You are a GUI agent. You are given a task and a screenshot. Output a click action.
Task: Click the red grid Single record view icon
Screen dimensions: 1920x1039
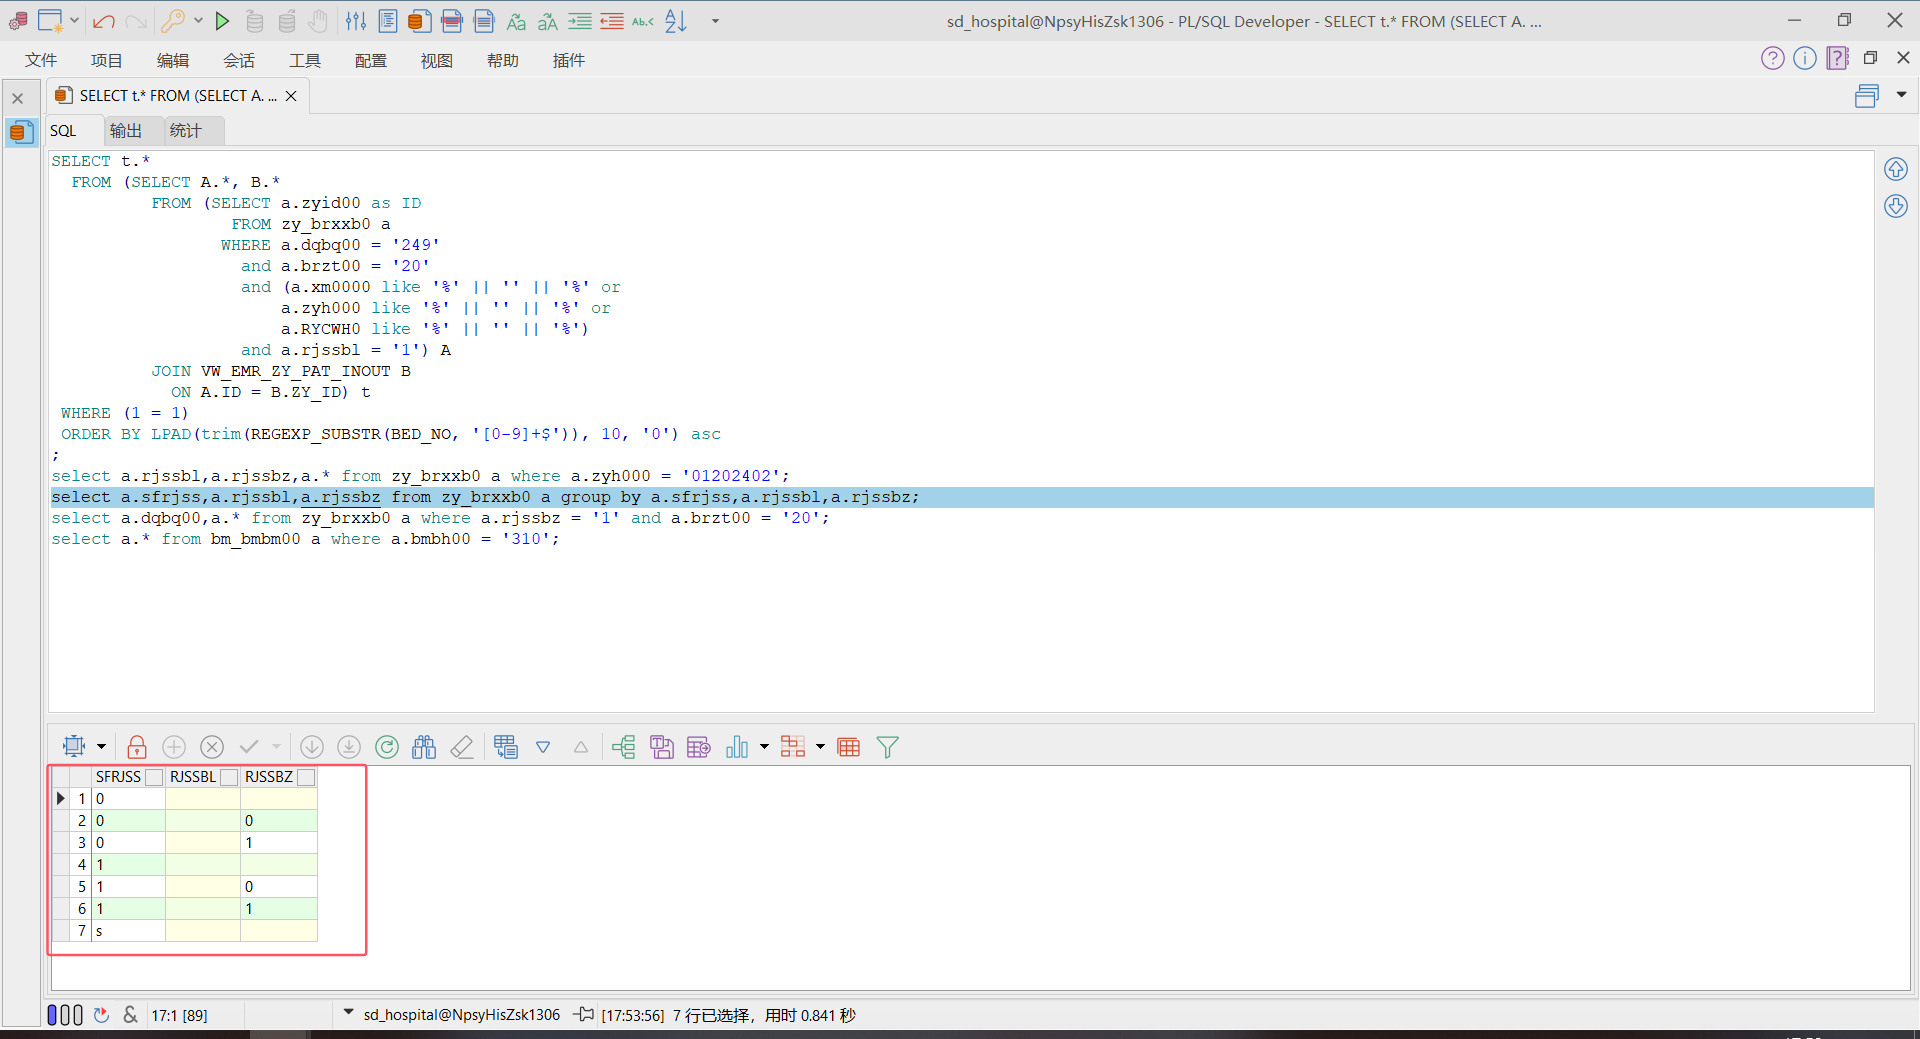tap(849, 747)
